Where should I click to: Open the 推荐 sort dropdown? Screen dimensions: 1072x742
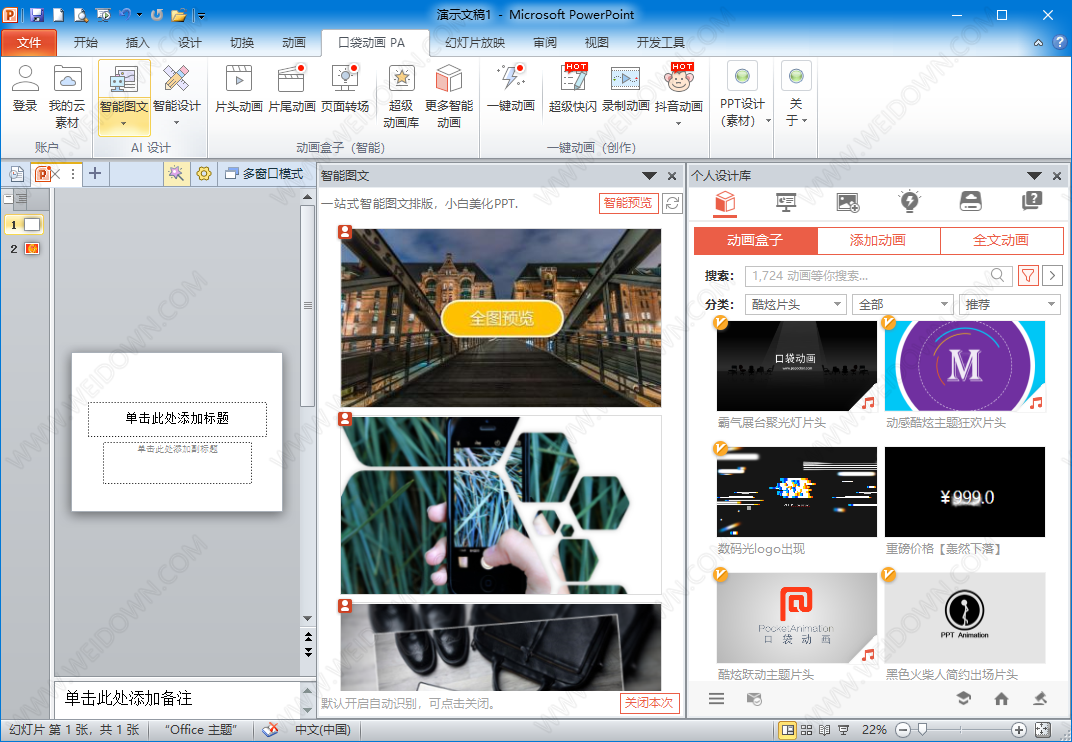coord(1010,304)
